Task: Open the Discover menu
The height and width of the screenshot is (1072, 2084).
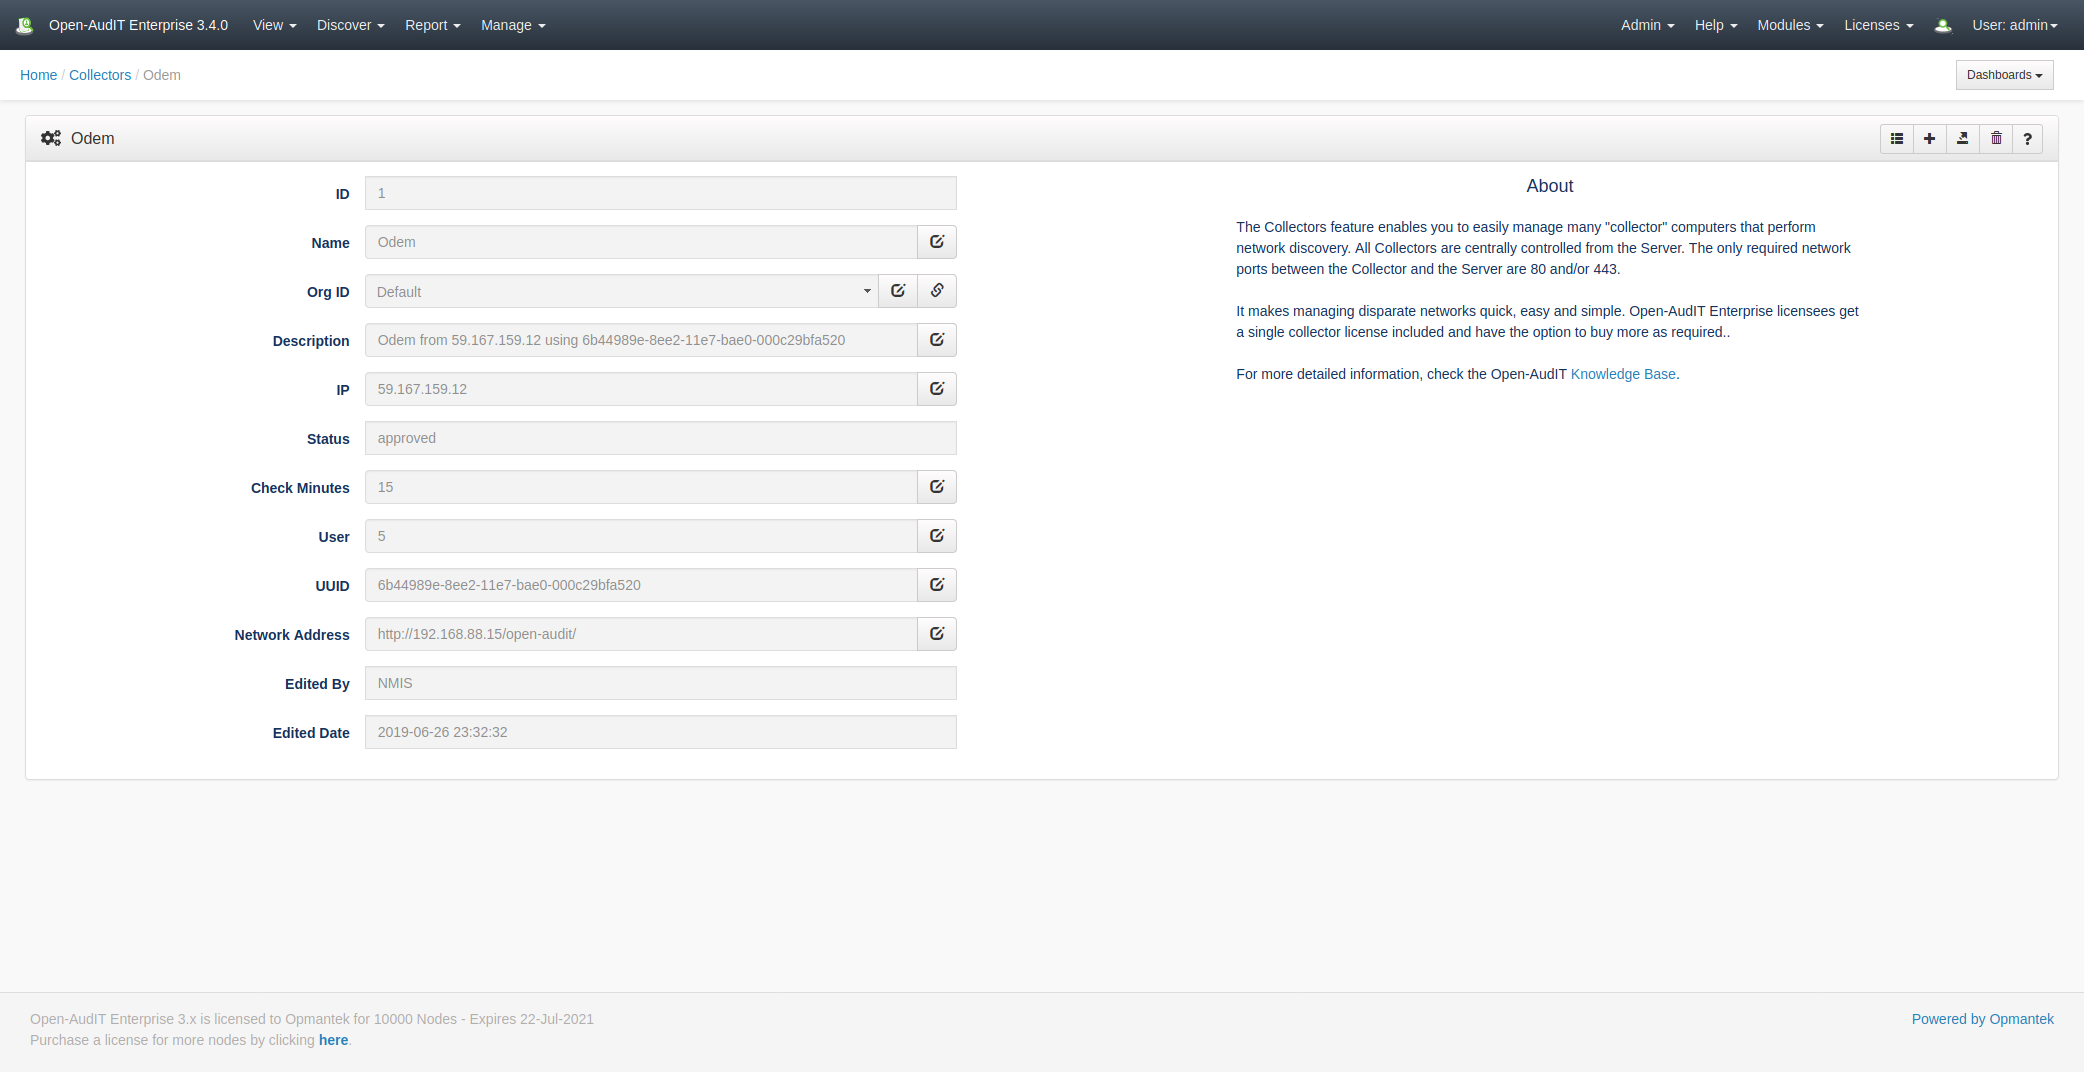Action: click(x=350, y=25)
